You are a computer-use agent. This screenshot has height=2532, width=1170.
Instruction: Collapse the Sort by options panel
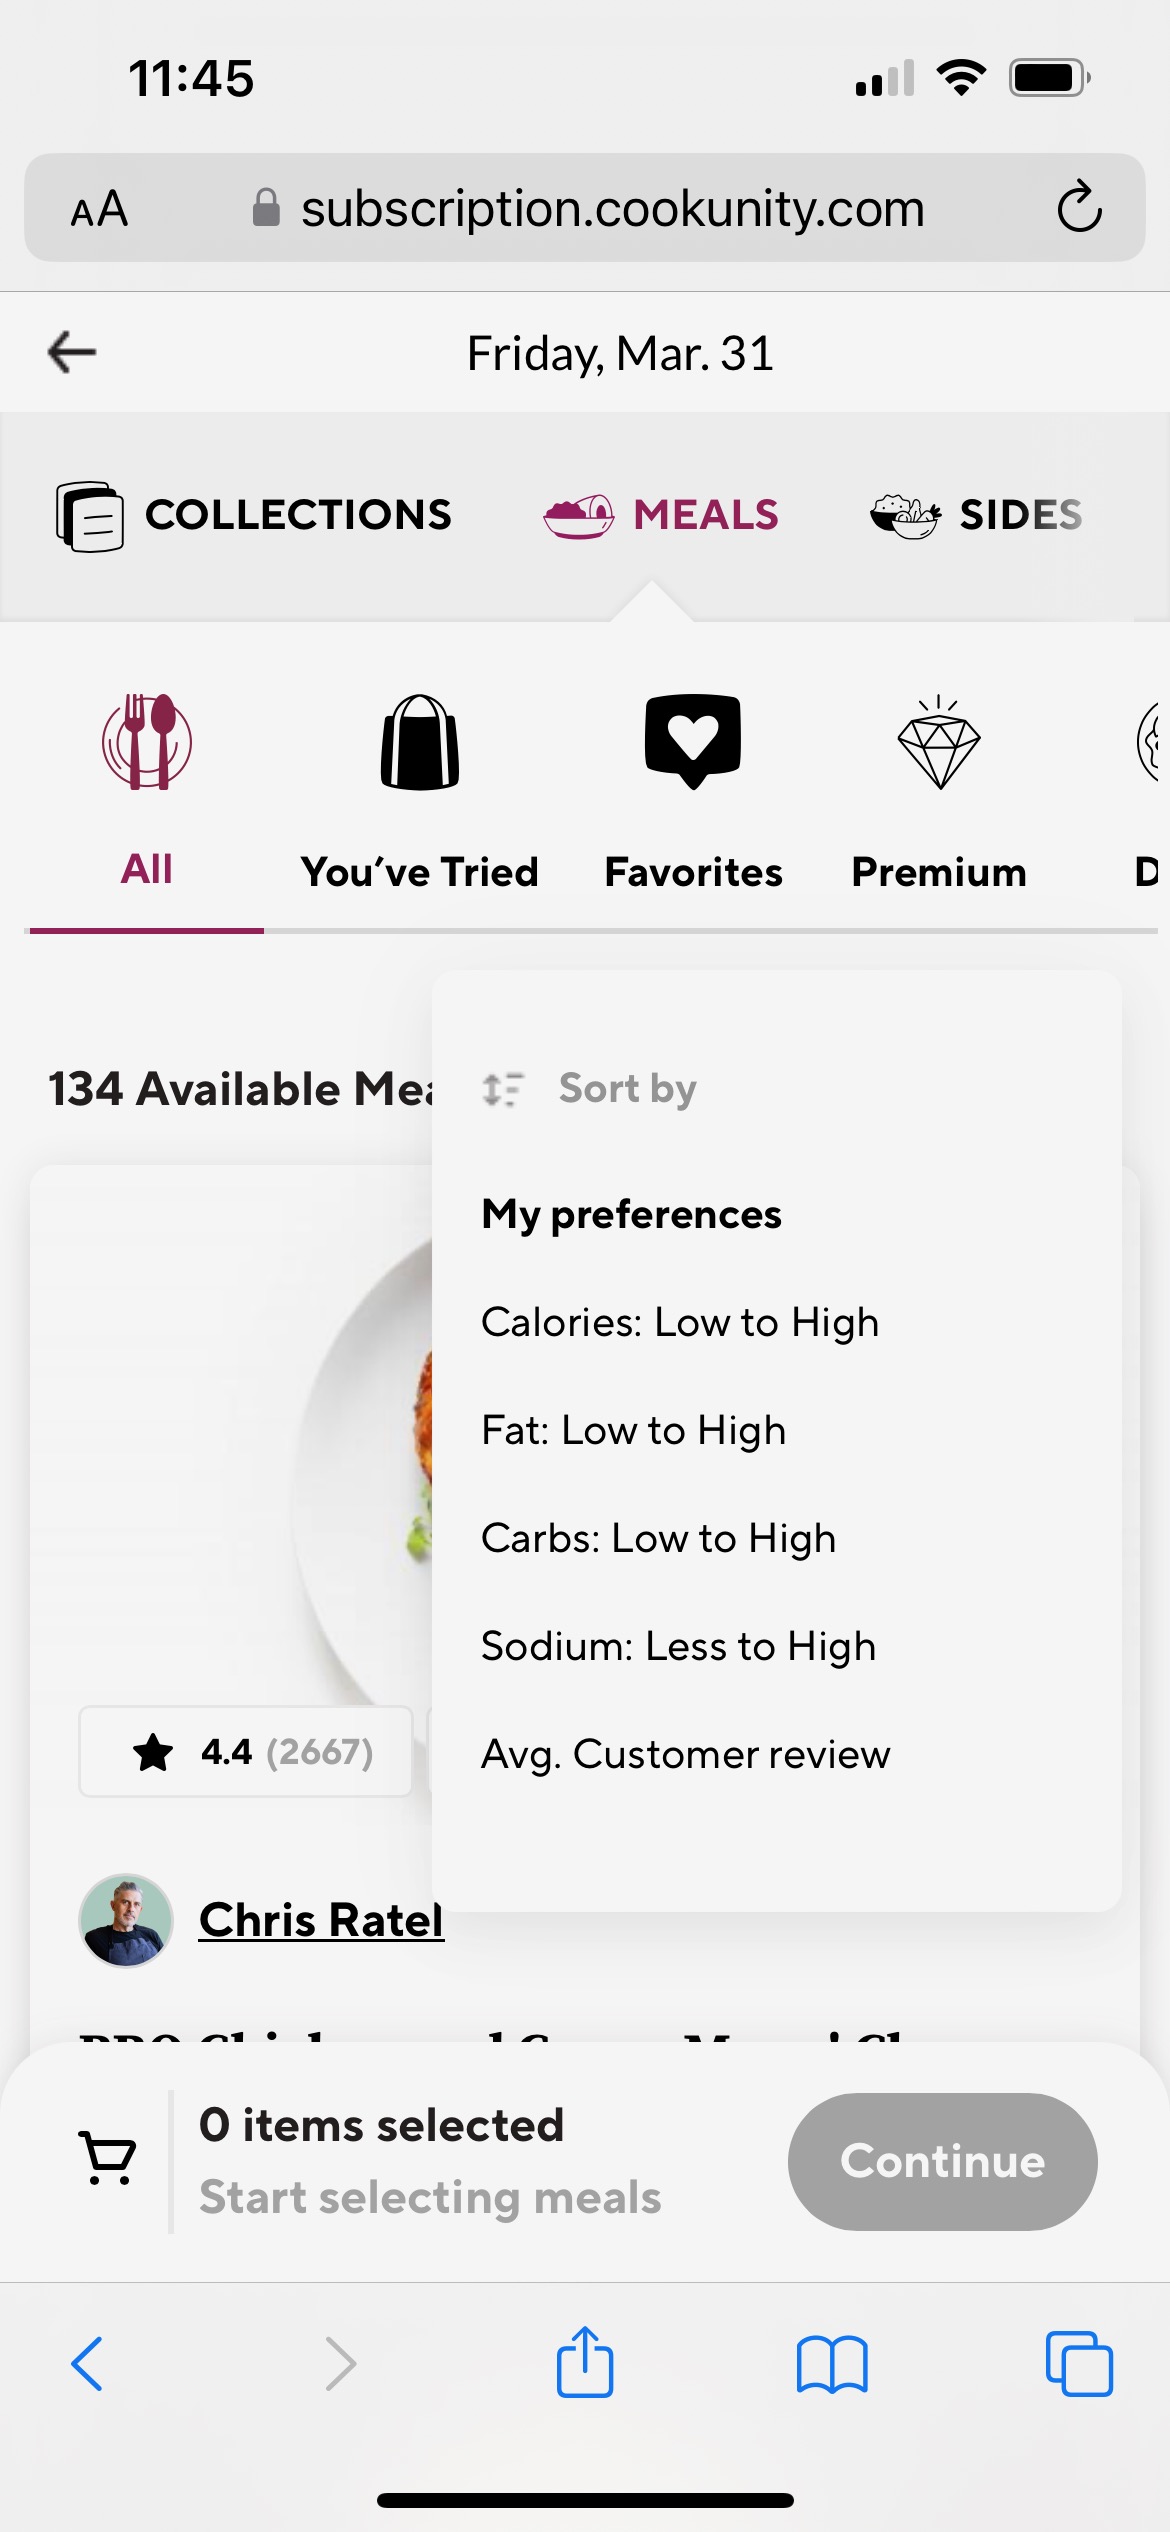coord(594,1087)
